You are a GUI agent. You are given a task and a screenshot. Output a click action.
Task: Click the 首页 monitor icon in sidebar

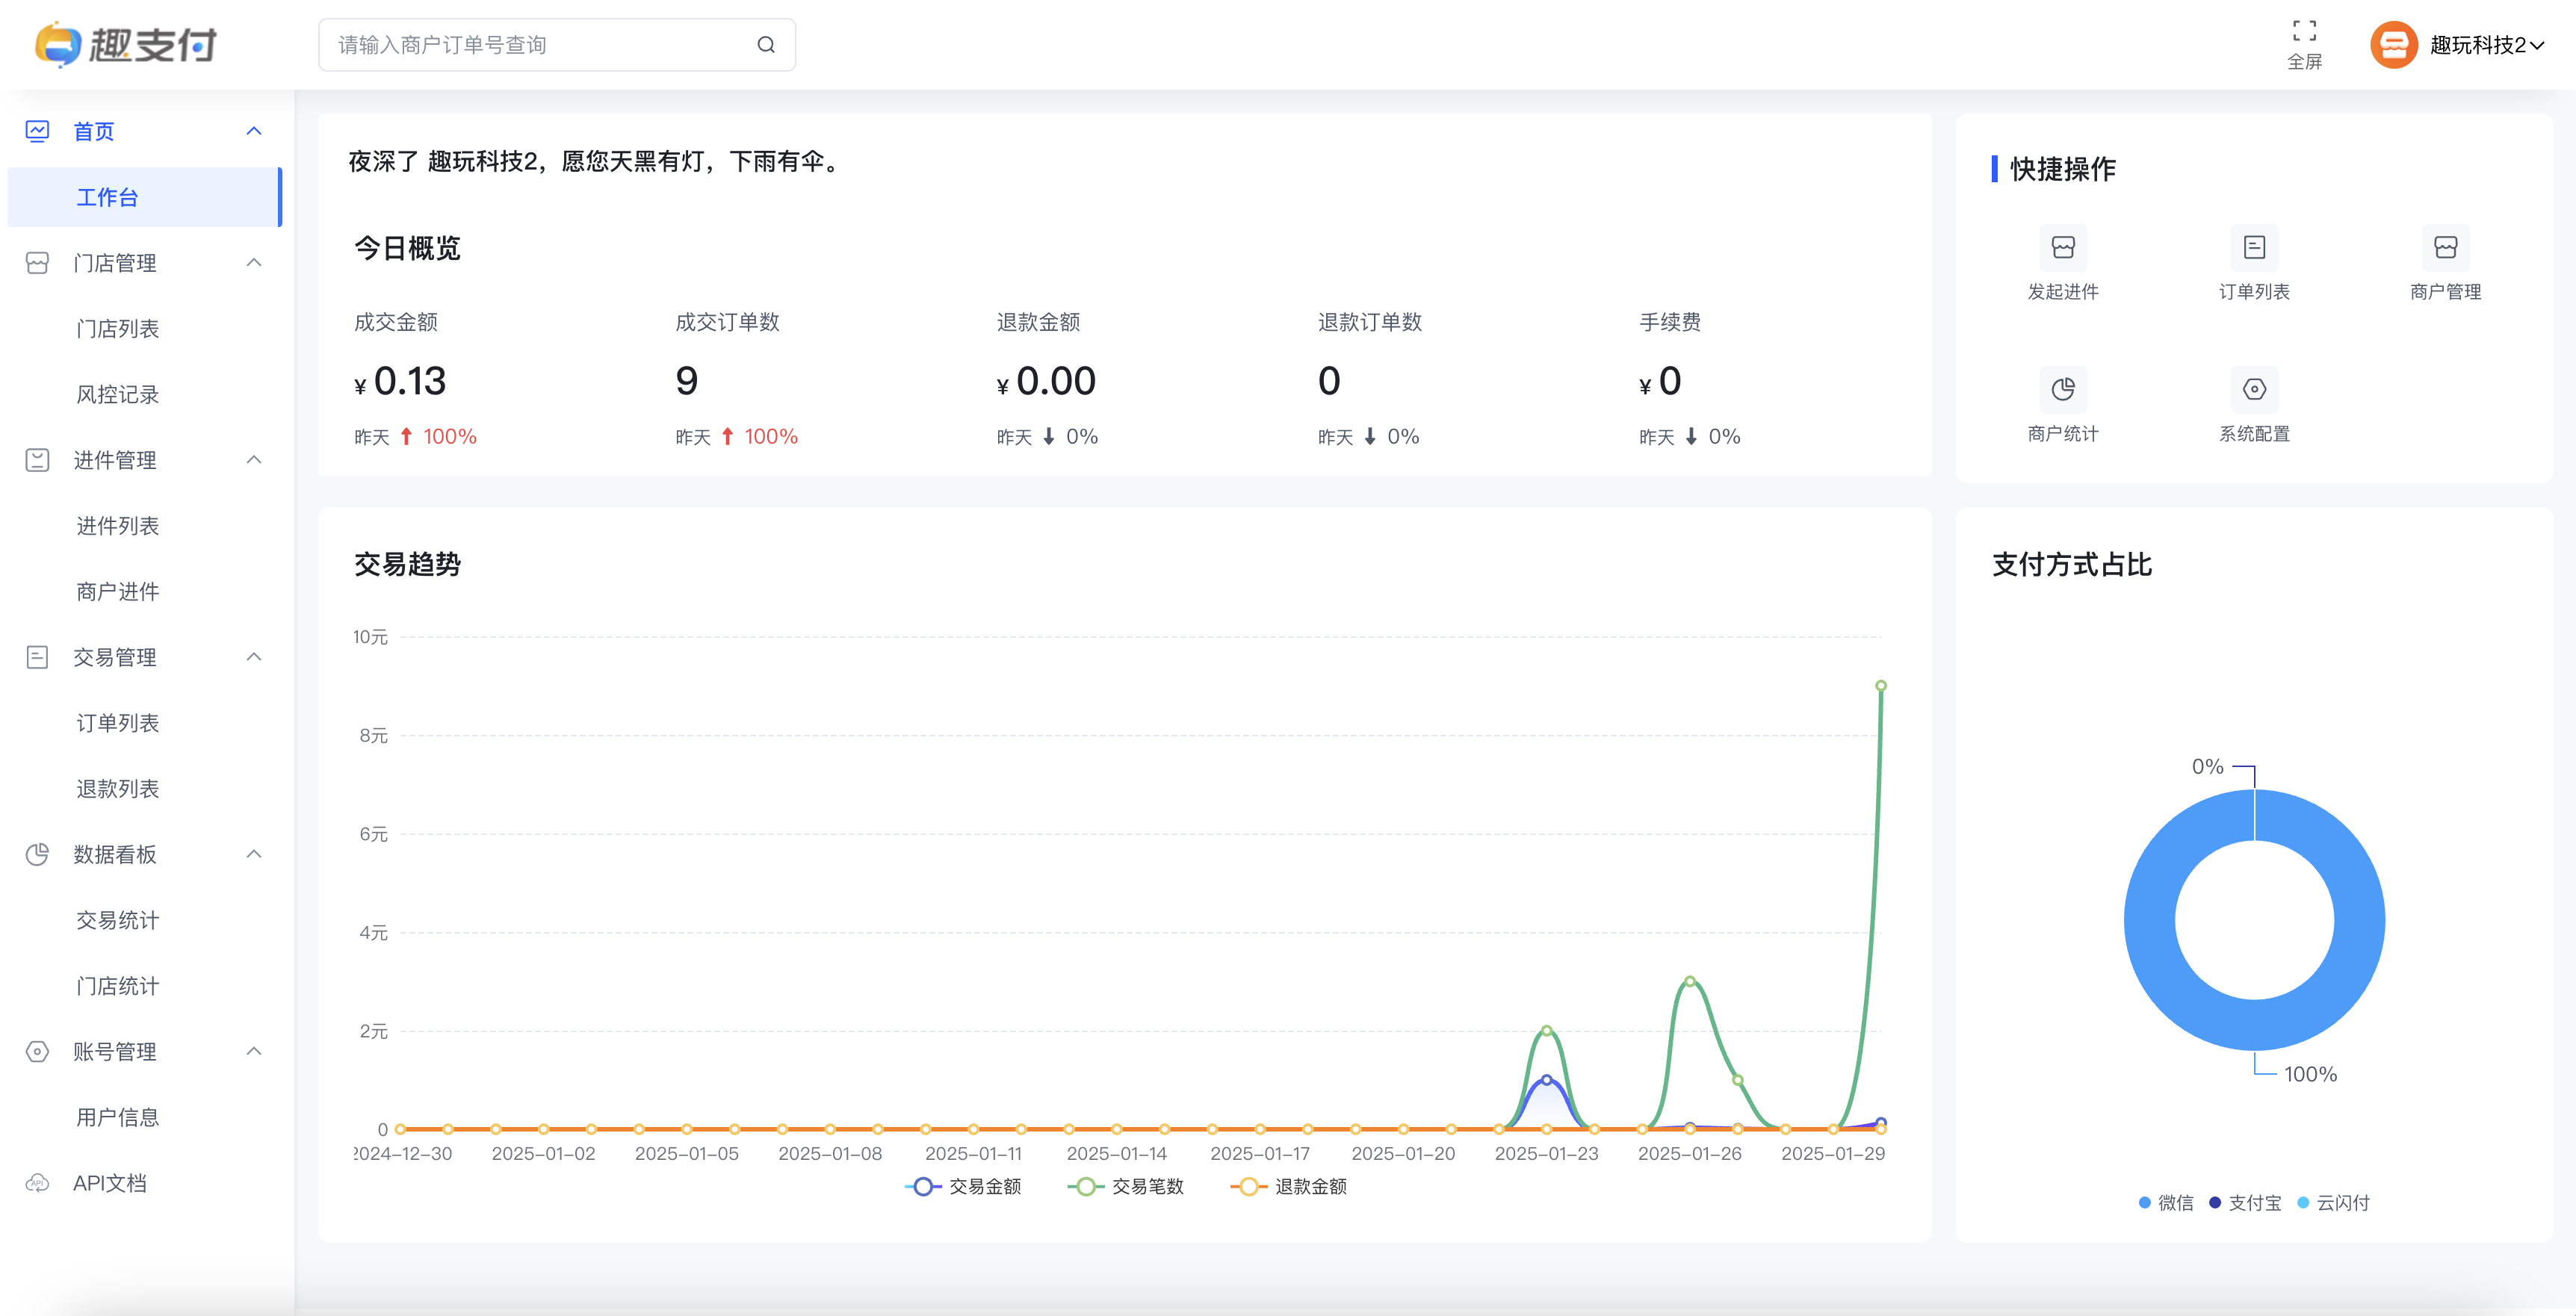[37, 131]
